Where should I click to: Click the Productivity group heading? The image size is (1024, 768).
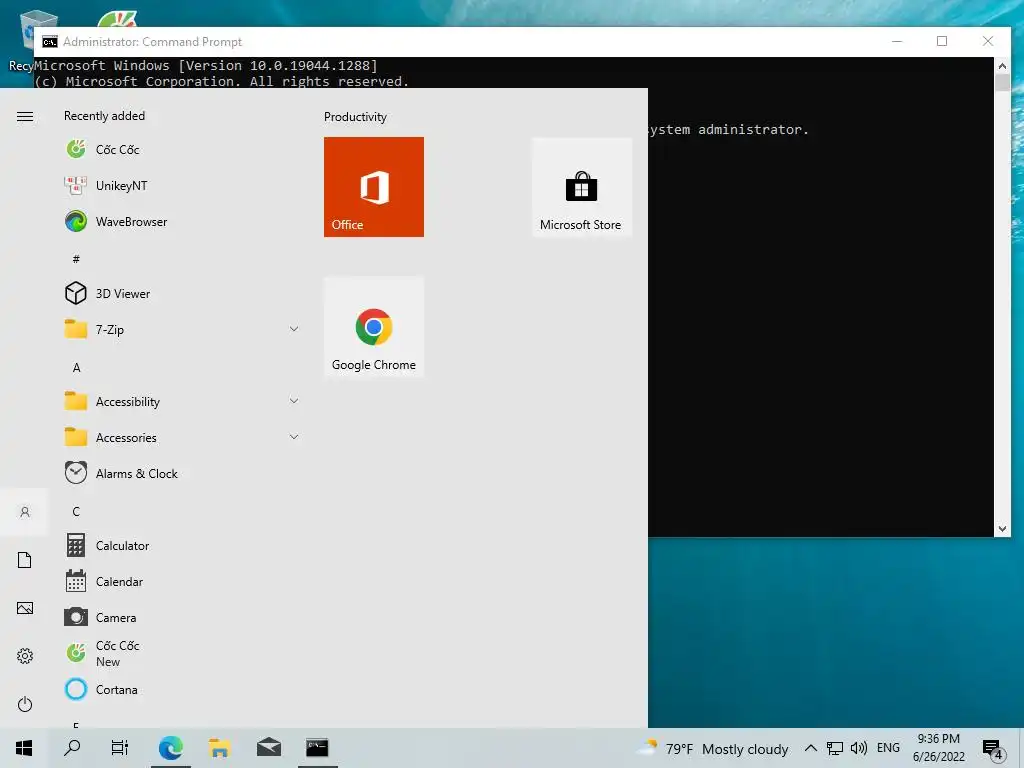[355, 117]
